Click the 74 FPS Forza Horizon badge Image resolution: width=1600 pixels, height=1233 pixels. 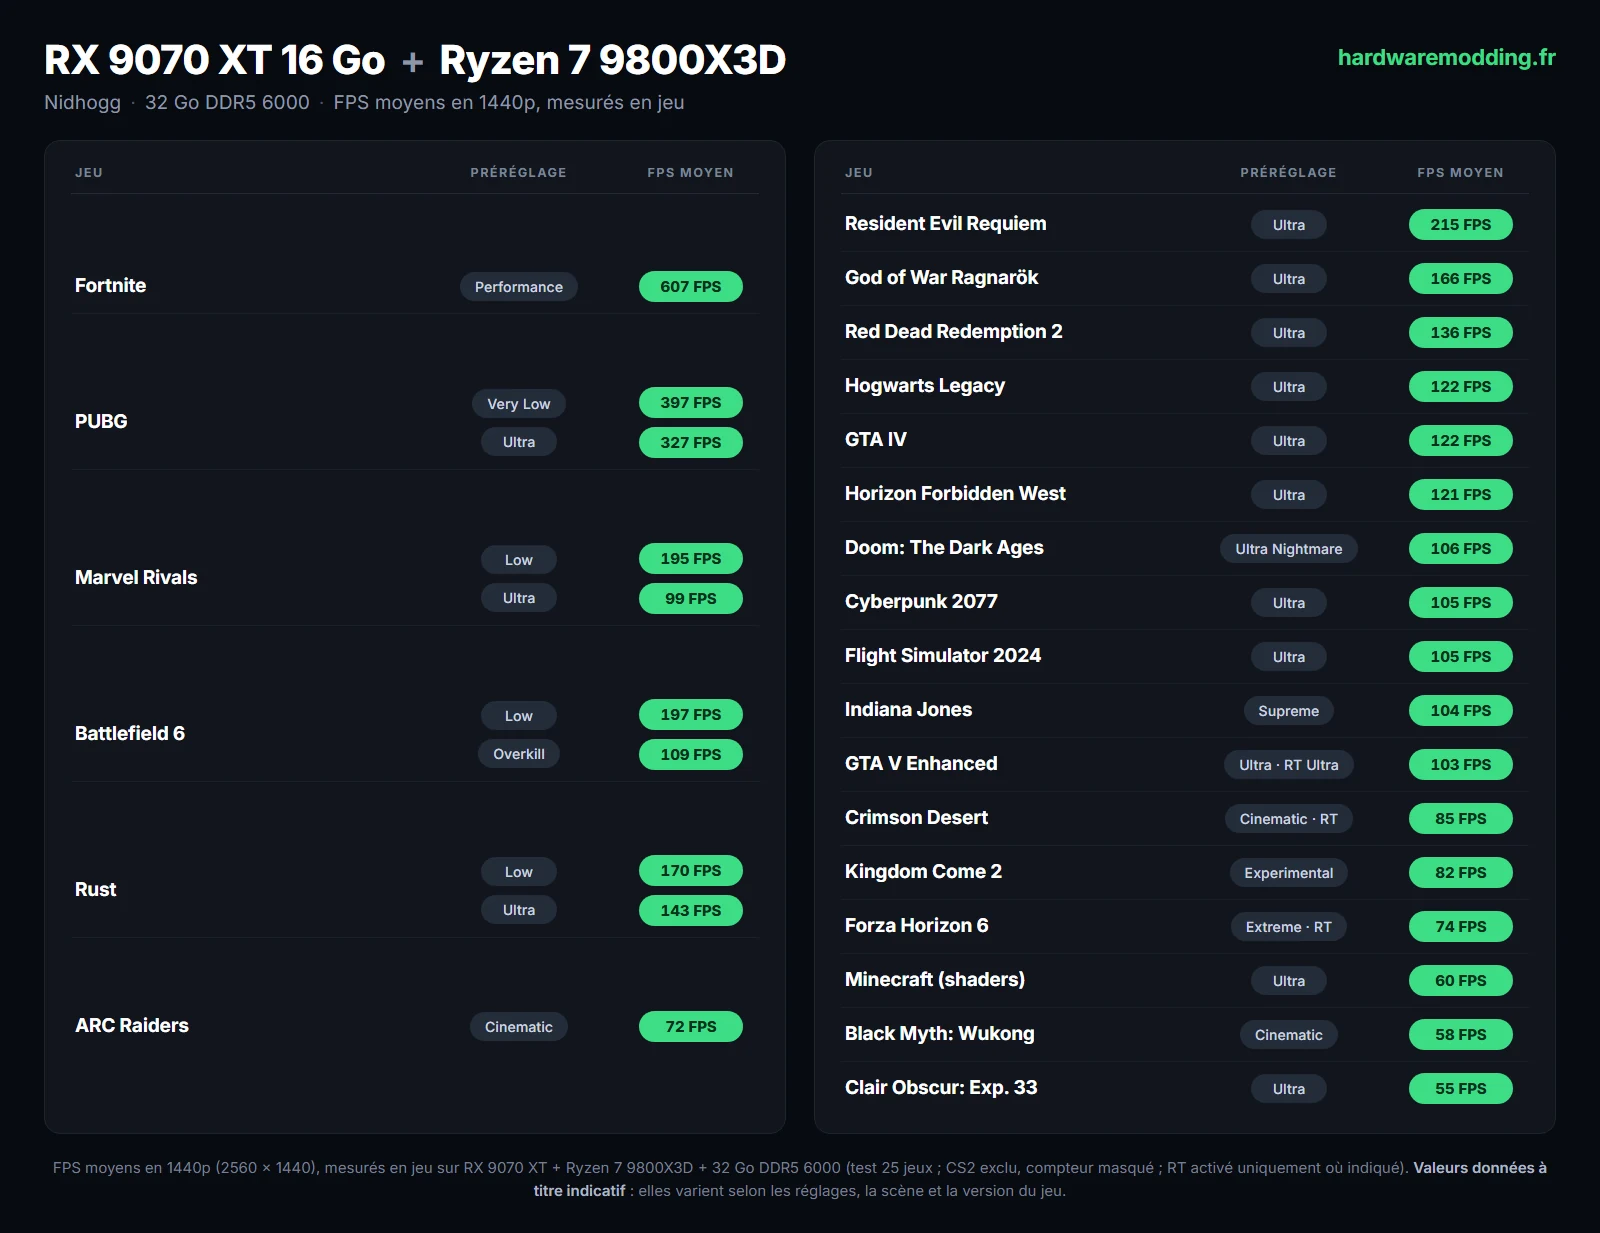1461,927
